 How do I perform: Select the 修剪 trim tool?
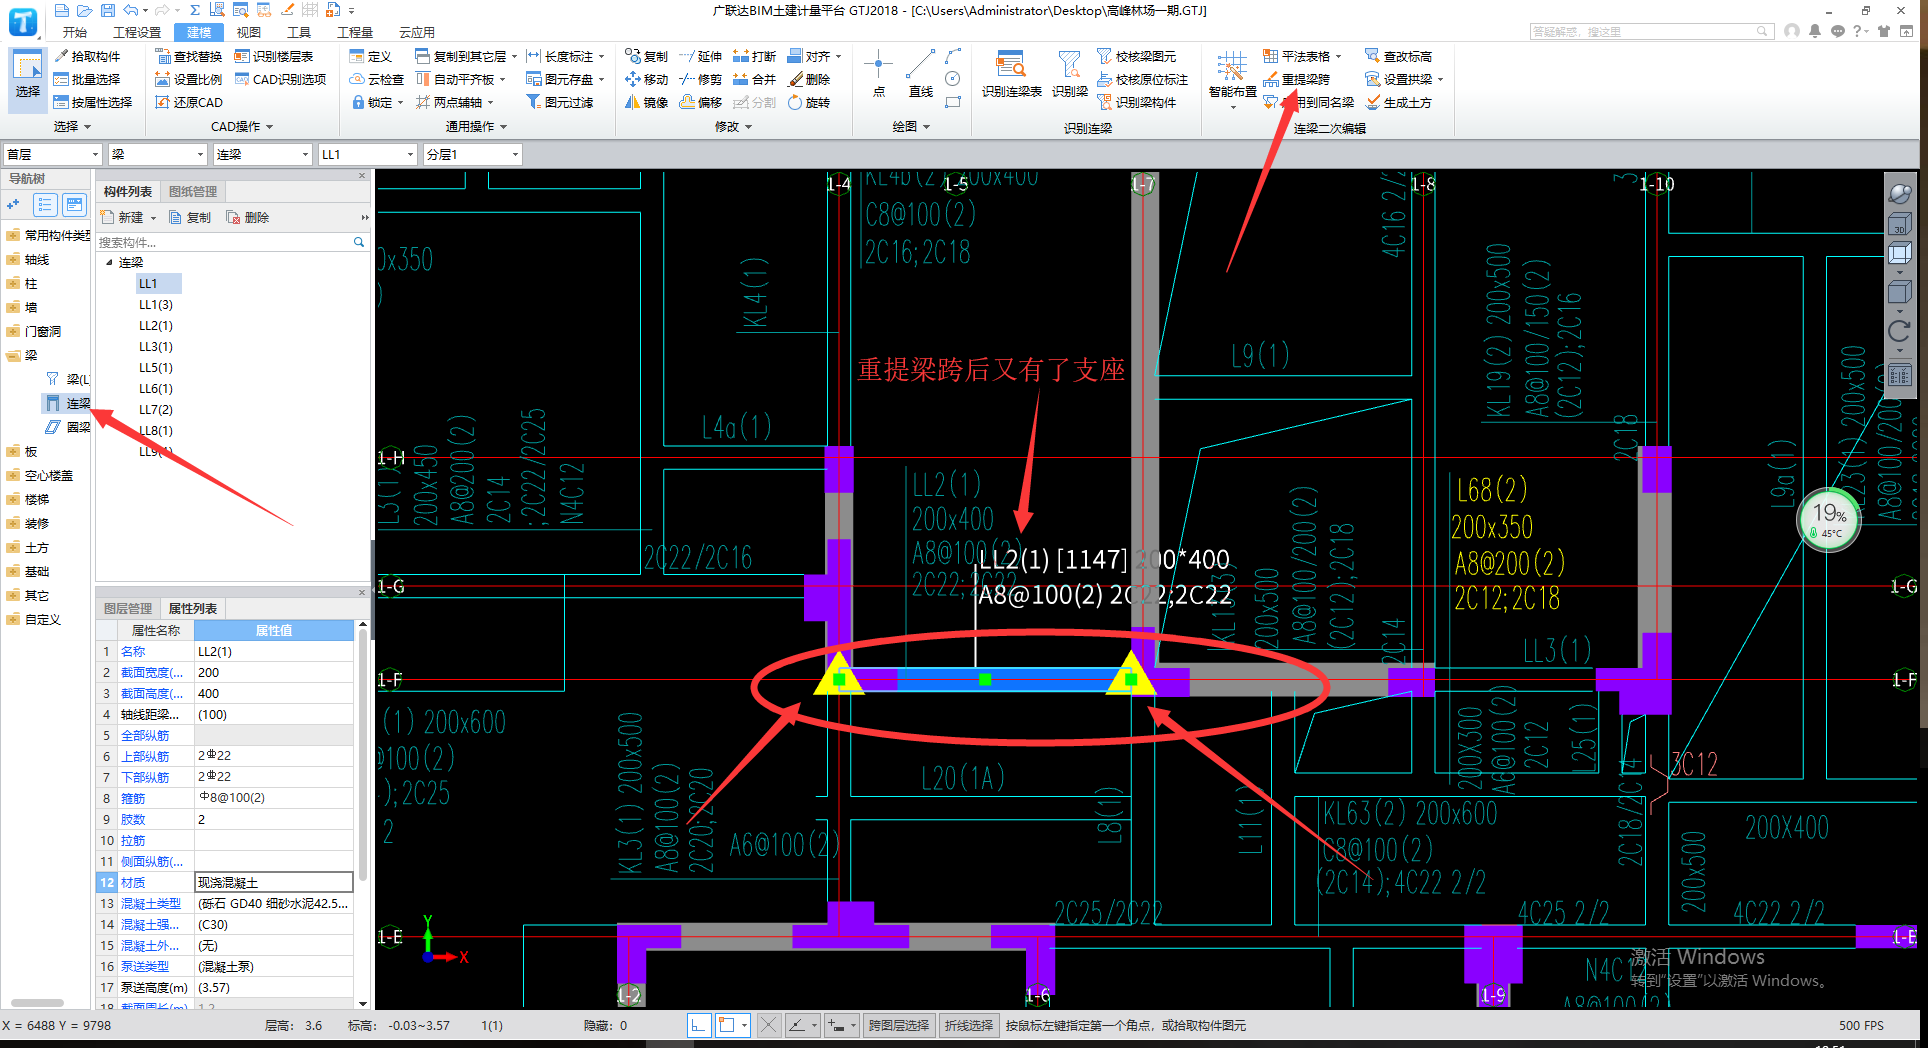coord(700,79)
